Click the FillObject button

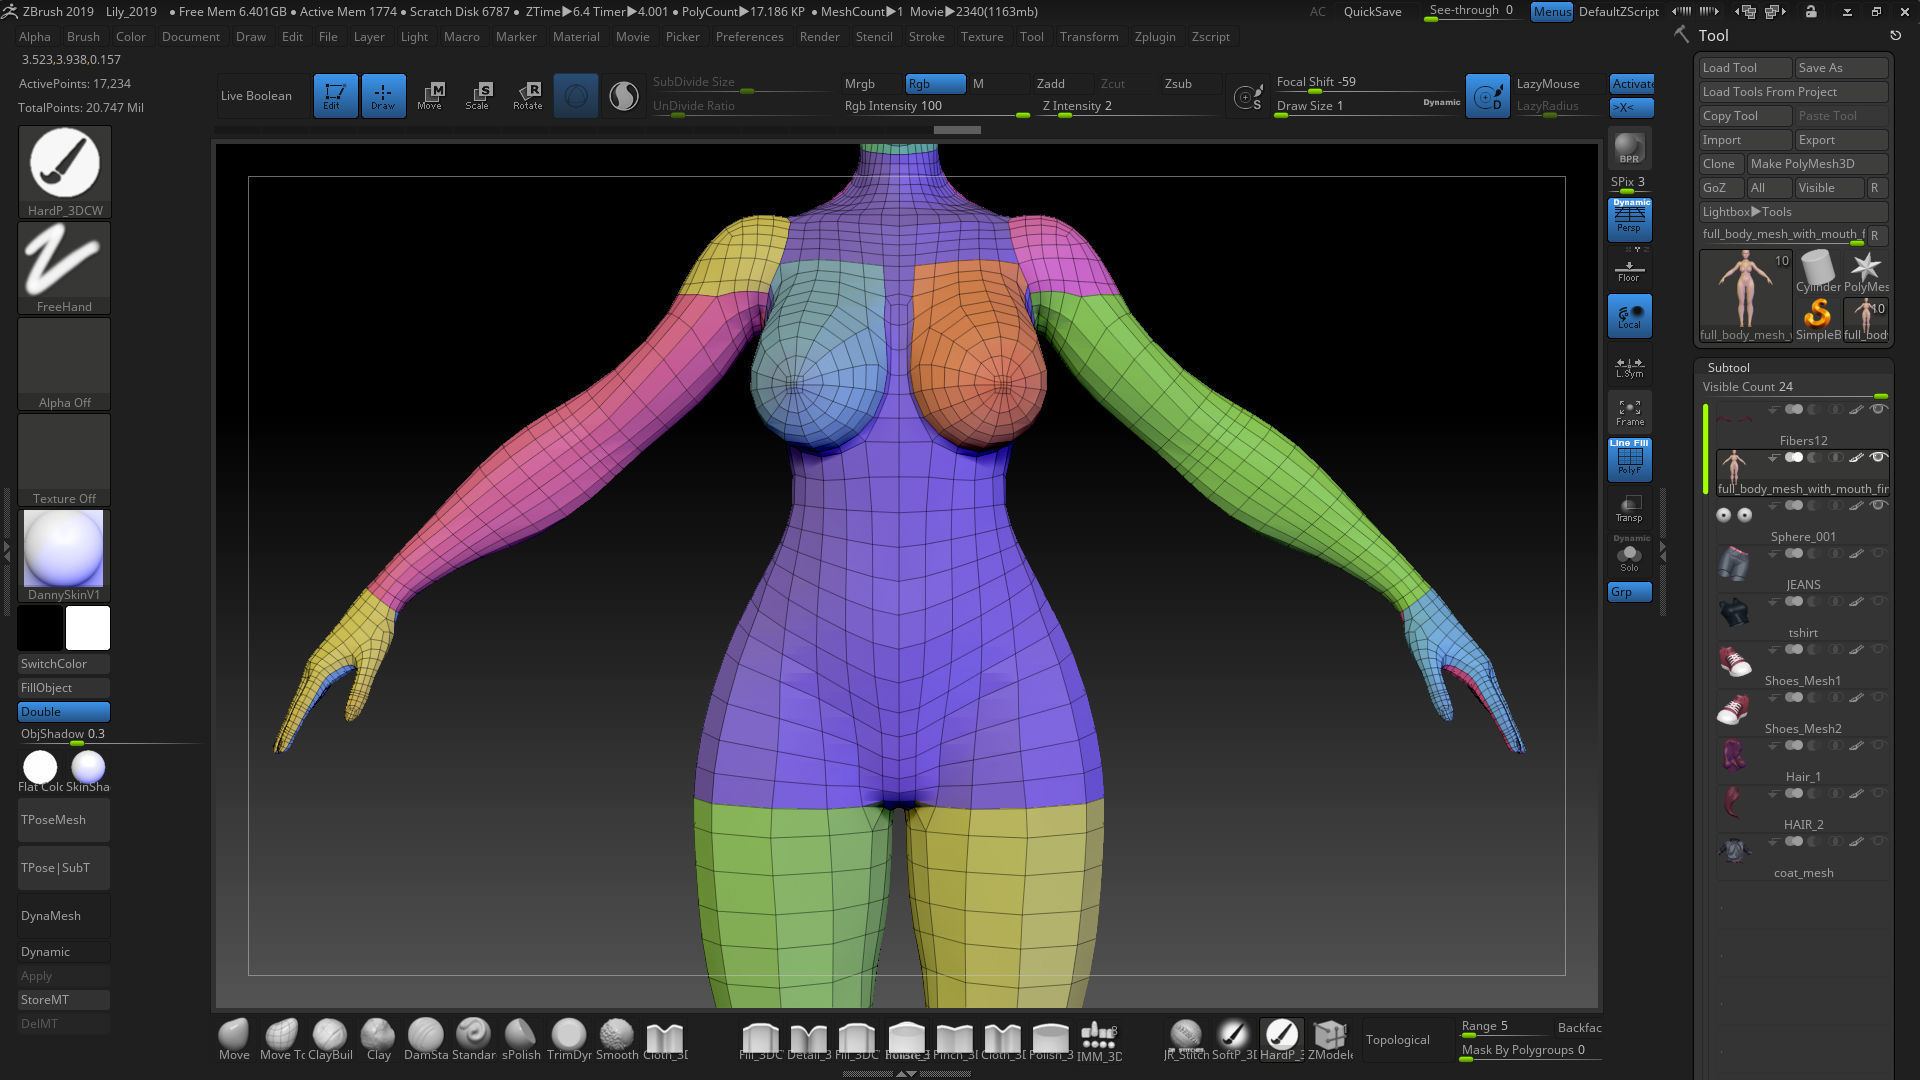[64, 688]
